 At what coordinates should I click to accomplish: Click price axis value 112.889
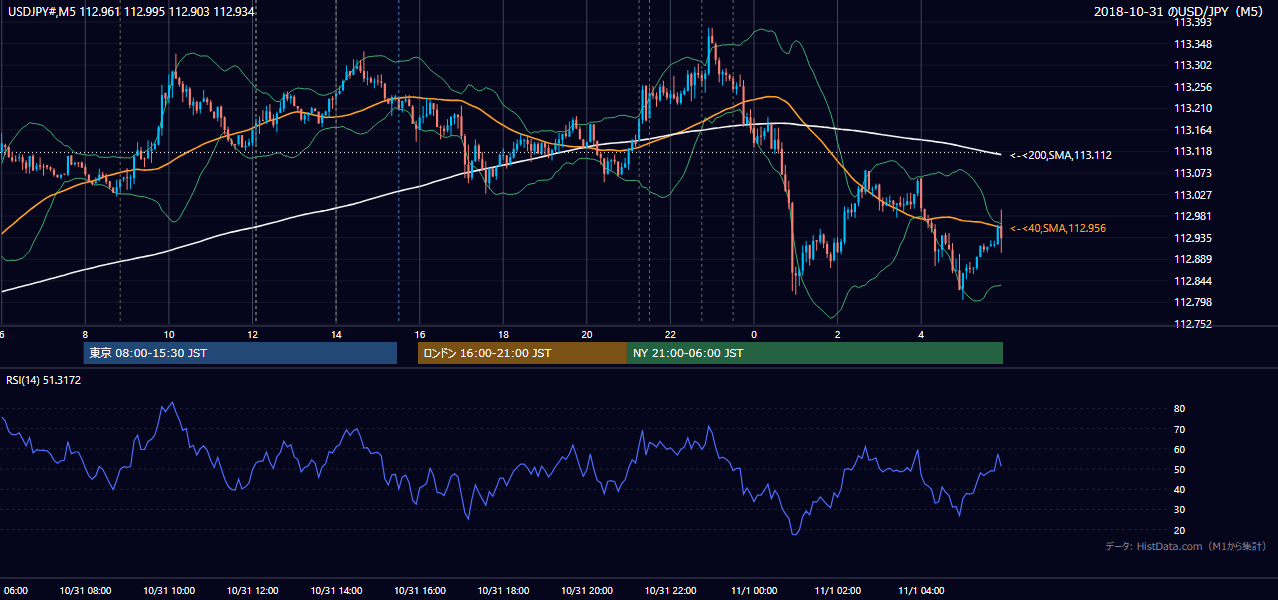(1193, 259)
